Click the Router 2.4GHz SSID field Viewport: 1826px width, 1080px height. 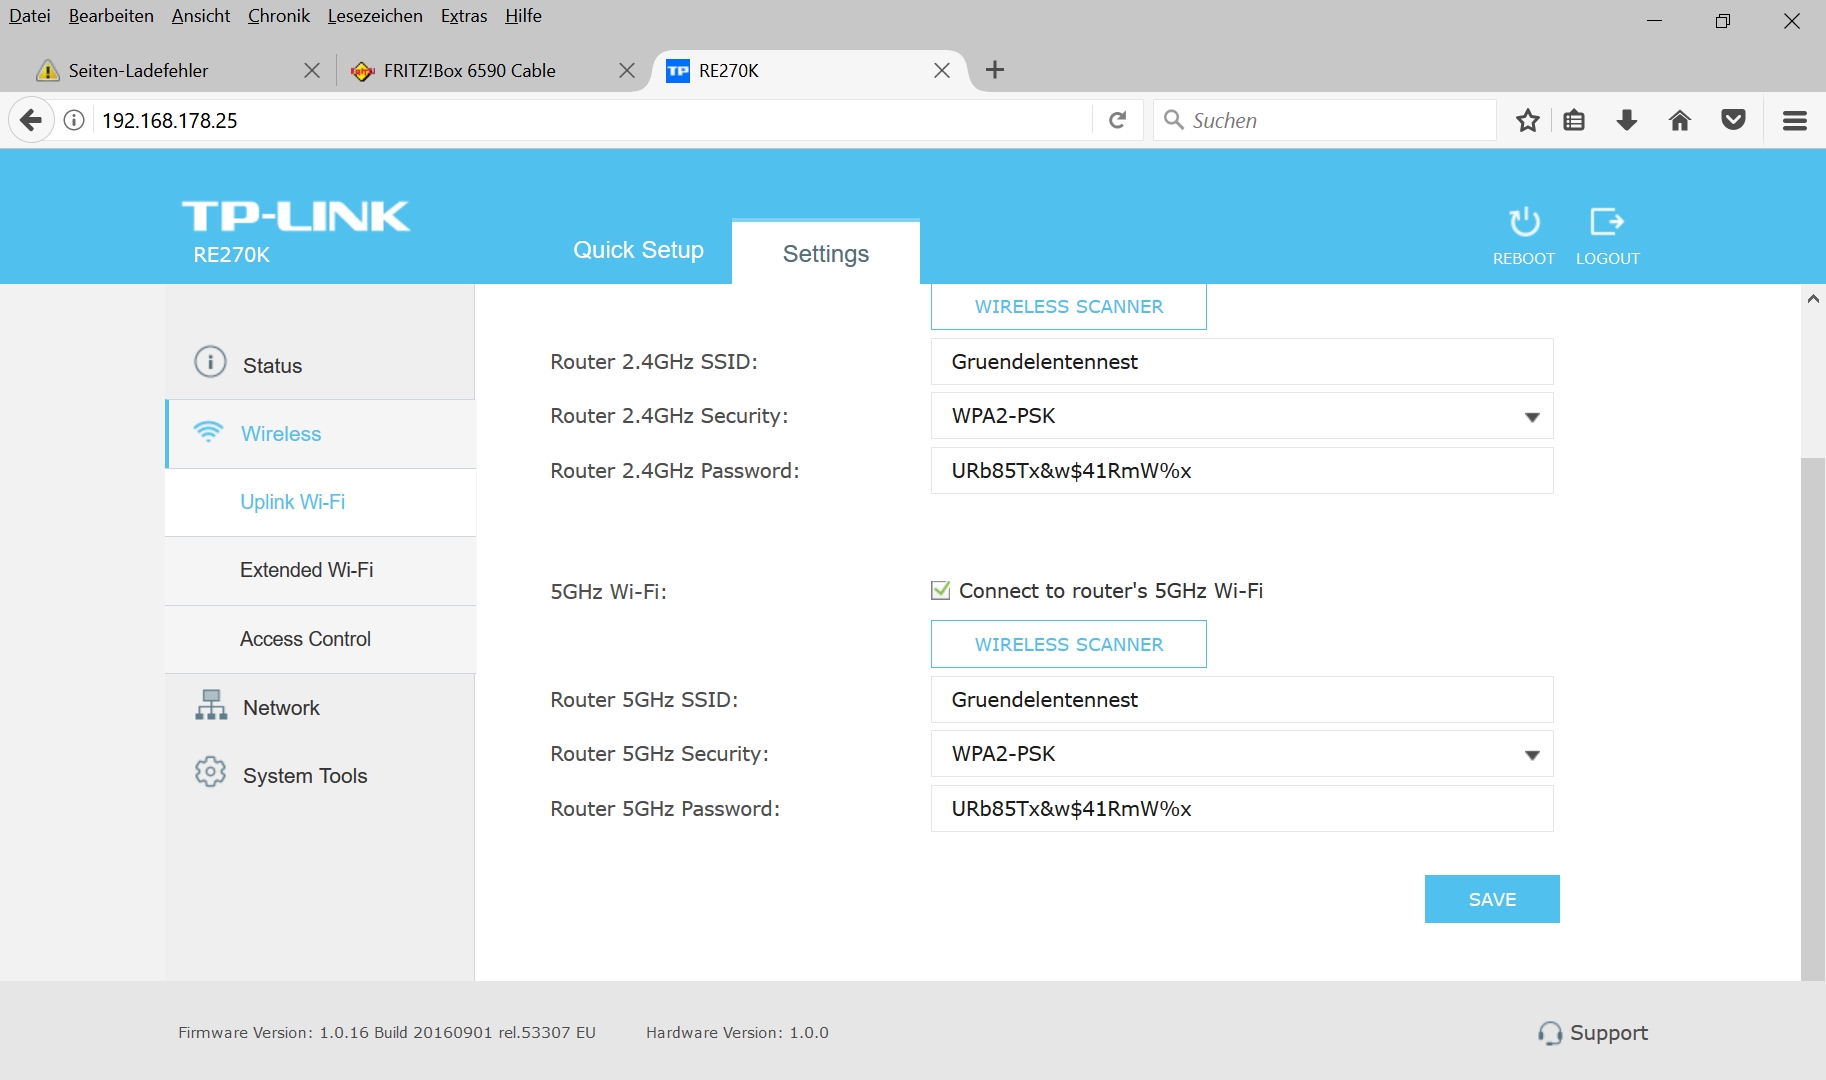pyautogui.click(x=1242, y=362)
